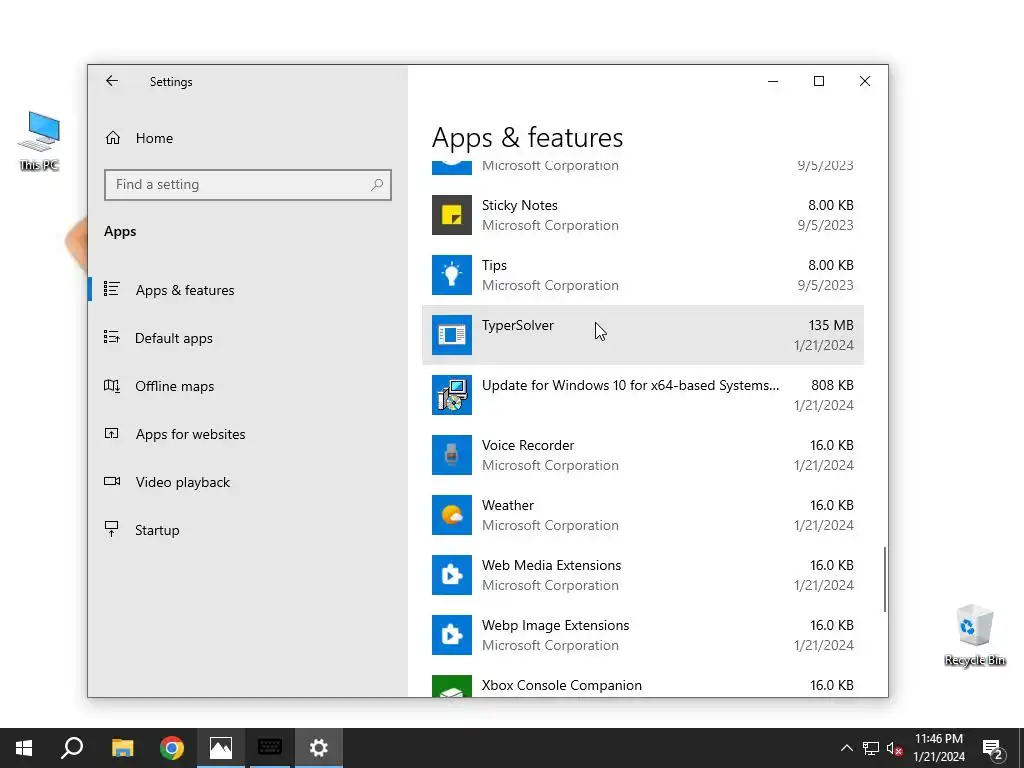
Task: Select the Tips lightbulb icon
Action: [x=452, y=275]
